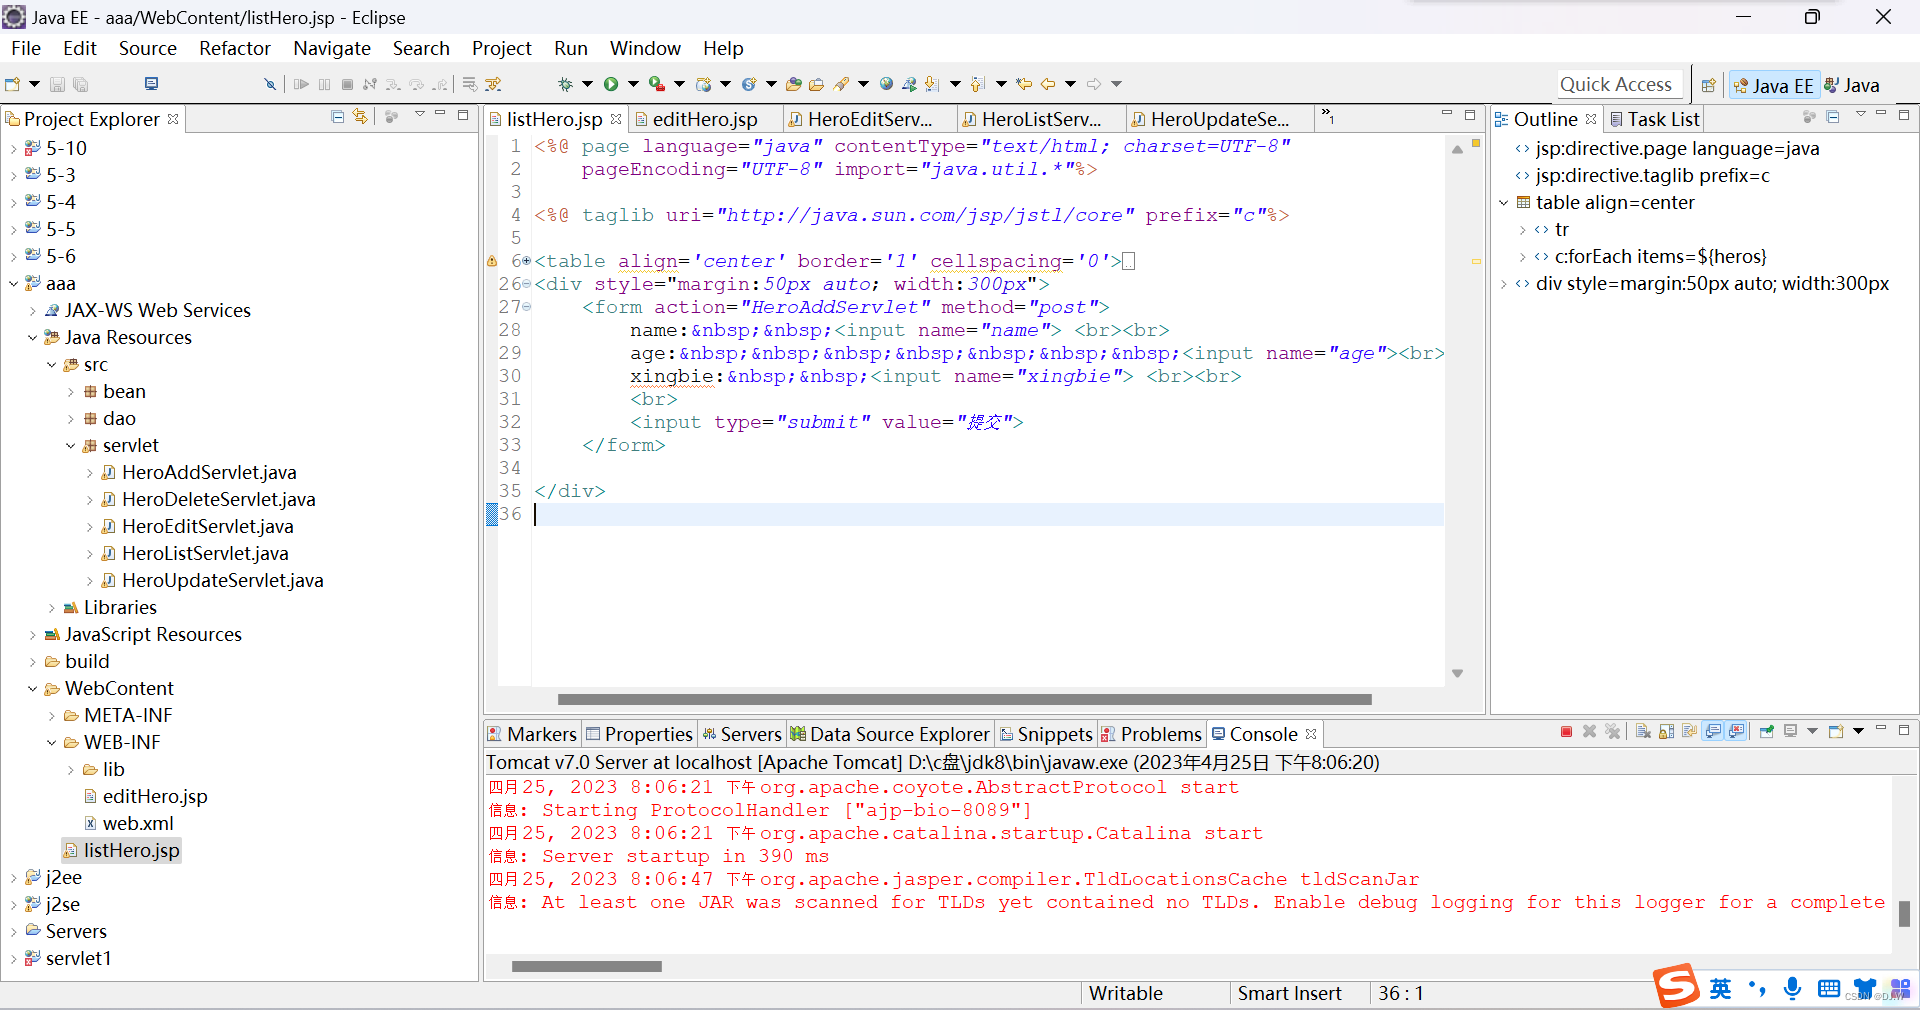Expand the Libraries node
The height and width of the screenshot is (1010, 1920).
[x=52, y=608]
